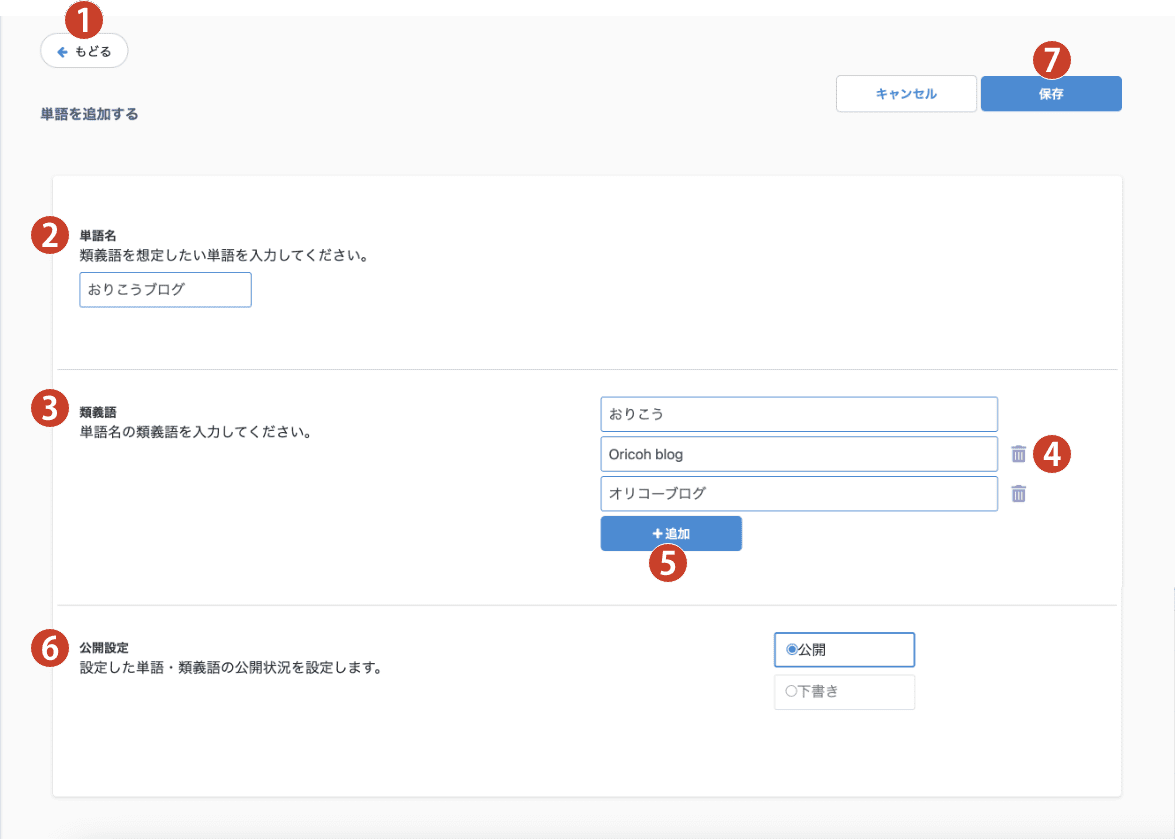Click red number 6 badge beside 公開設定
This screenshot has height=839, width=1175.
tap(48, 648)
